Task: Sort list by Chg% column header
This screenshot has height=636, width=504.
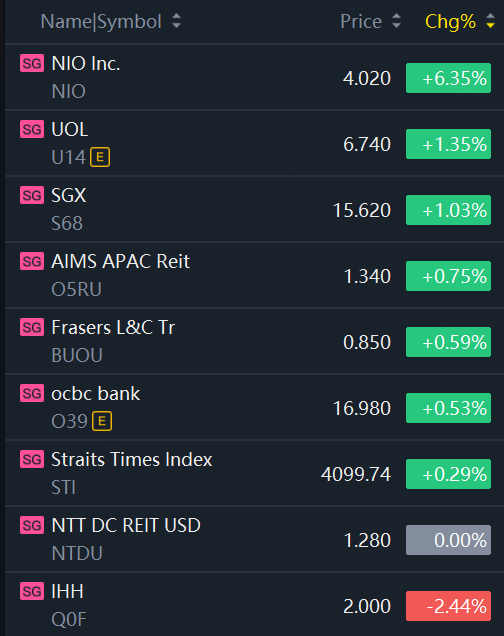Action: [x=450, y=21]
